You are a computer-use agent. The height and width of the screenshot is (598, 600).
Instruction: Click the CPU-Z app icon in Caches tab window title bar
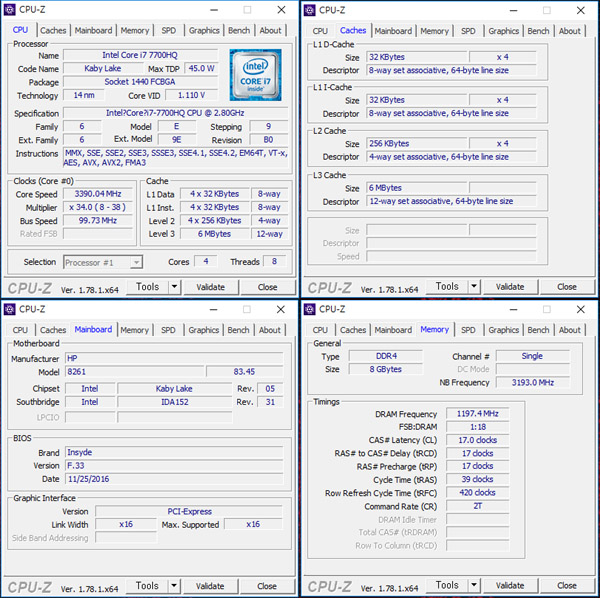[309, 10]
